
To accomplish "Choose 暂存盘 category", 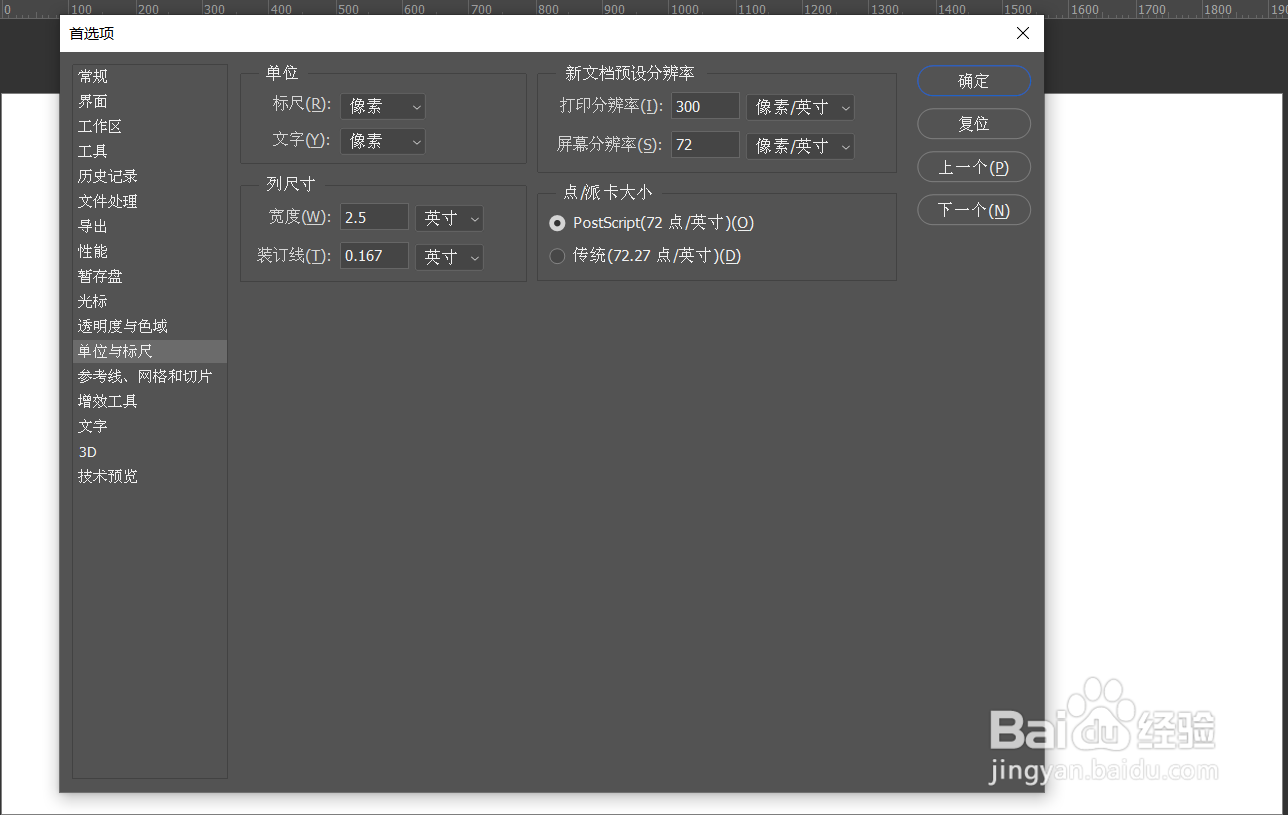I will 150,276.
